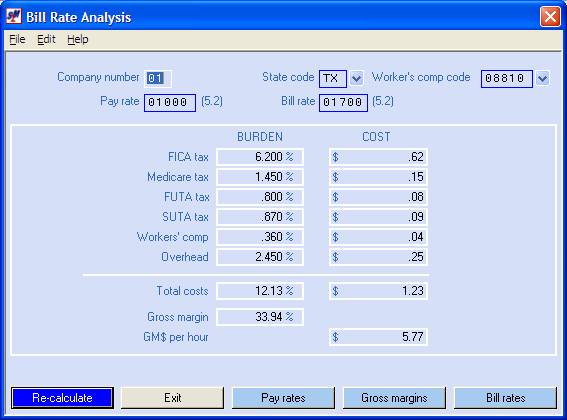Open the Help menu

(x=78, y=39)
